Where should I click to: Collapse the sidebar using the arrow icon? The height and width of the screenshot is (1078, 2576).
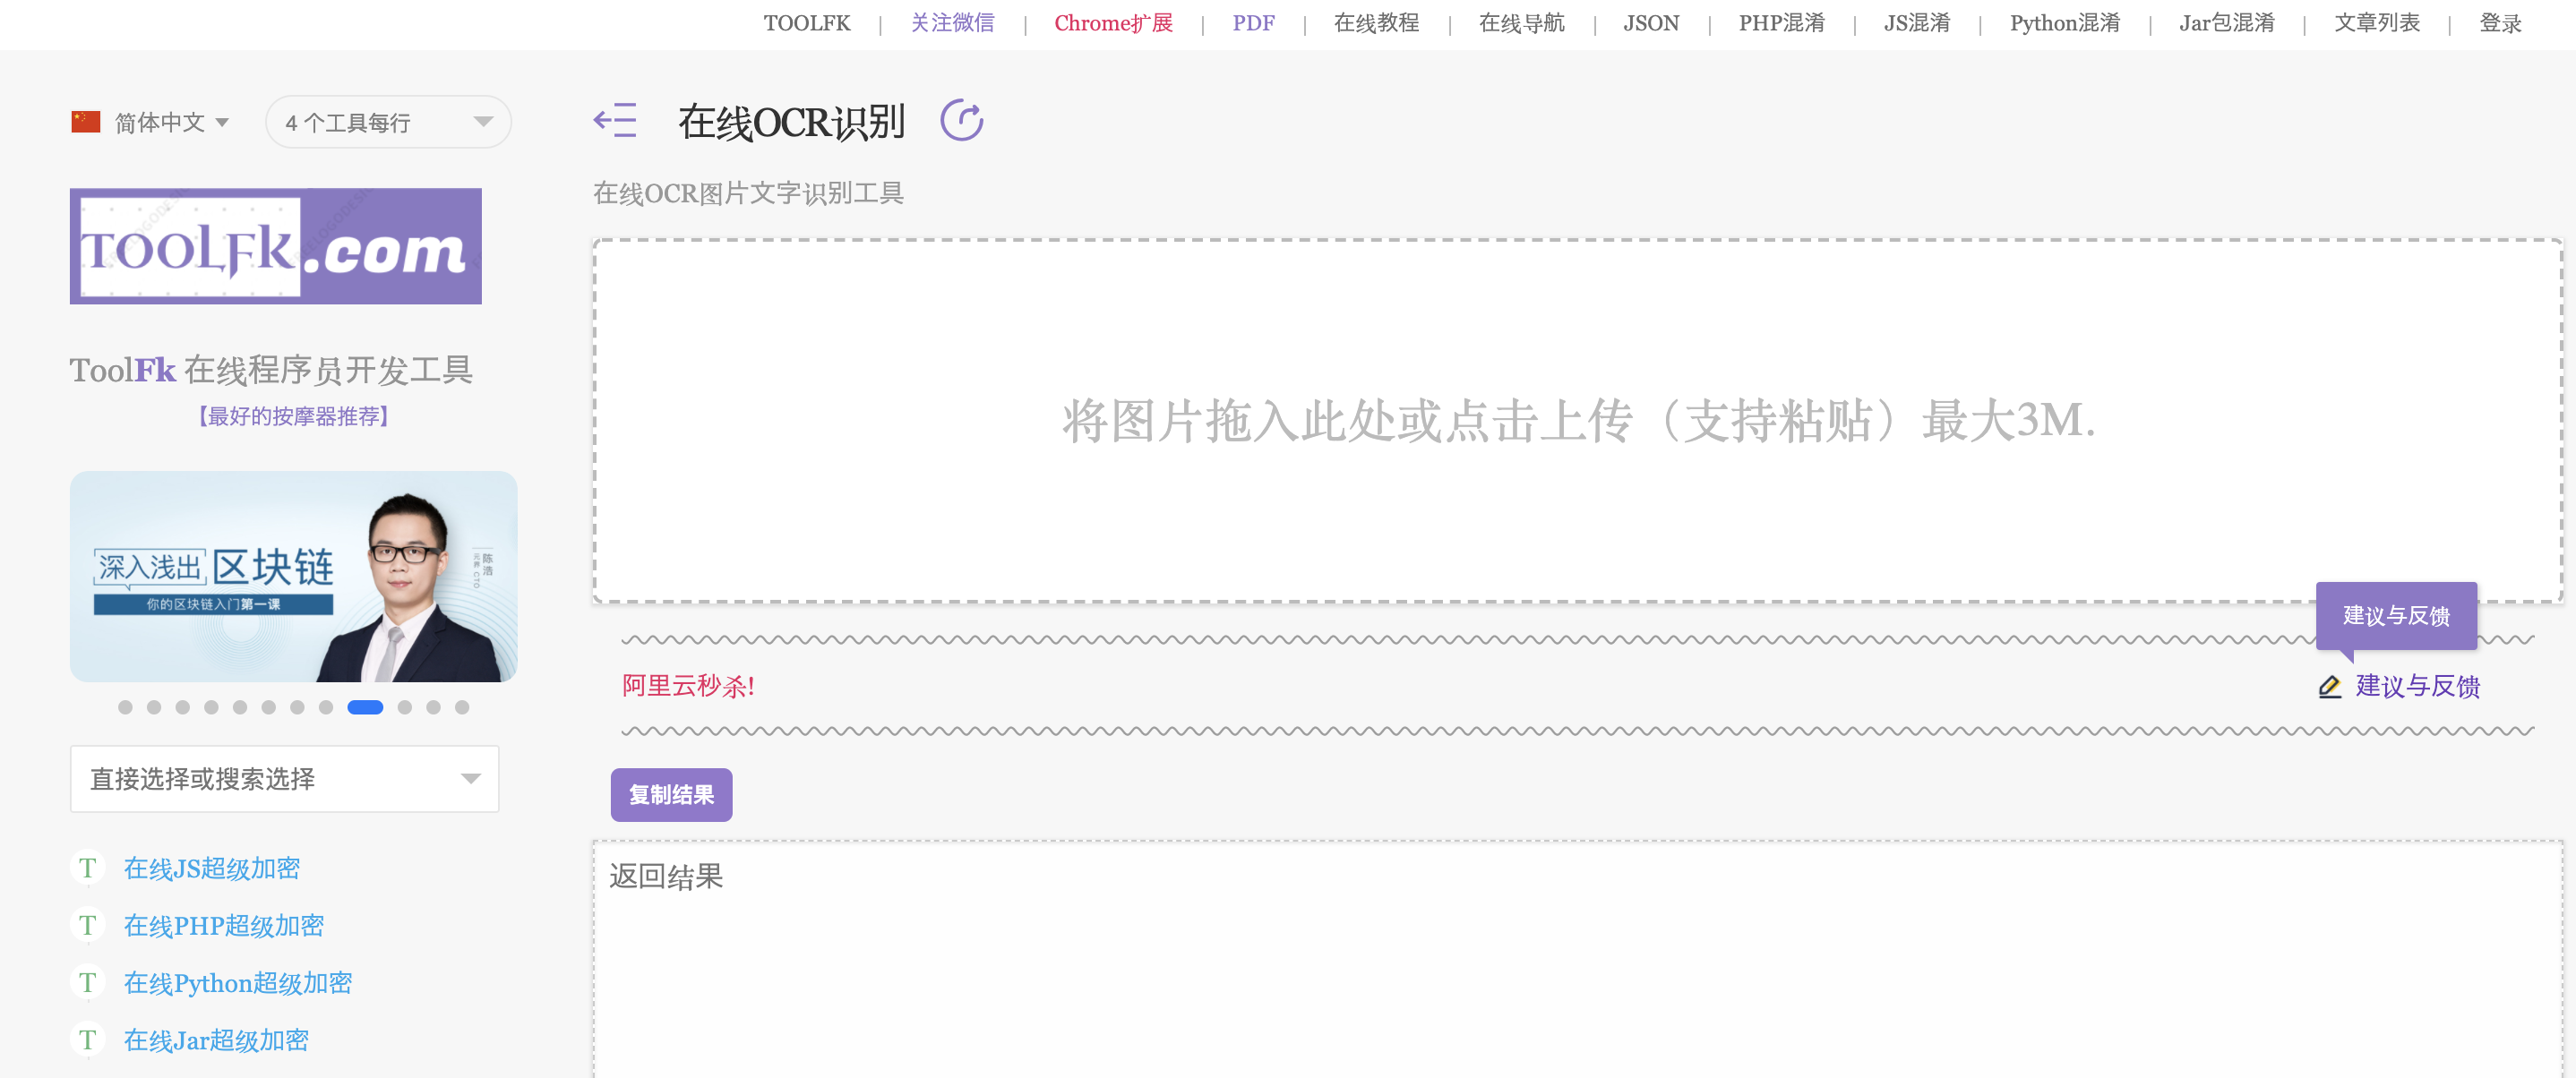tap(616, 121)
